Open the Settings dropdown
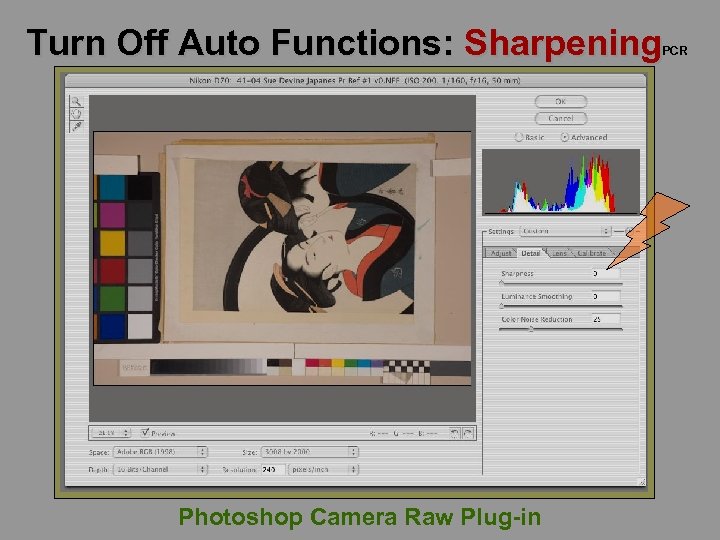720x540 pixels. pos(565,231)
